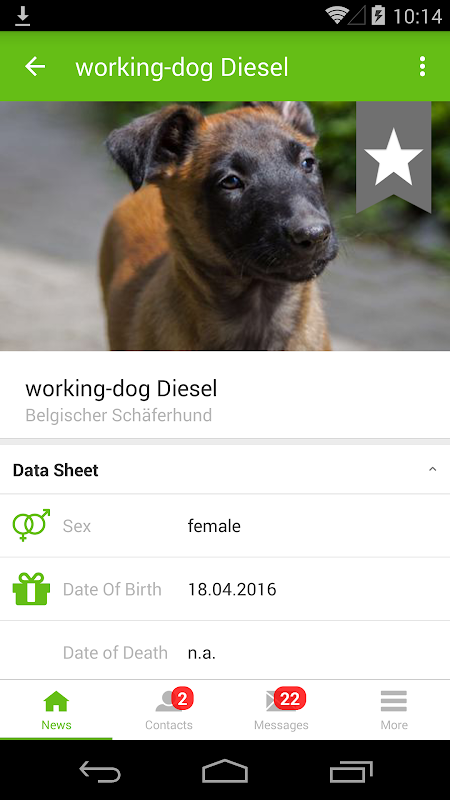Collapse the Data Sheet section
The height and width of the screenshot is (800, 450).
[x=432, y=469]
